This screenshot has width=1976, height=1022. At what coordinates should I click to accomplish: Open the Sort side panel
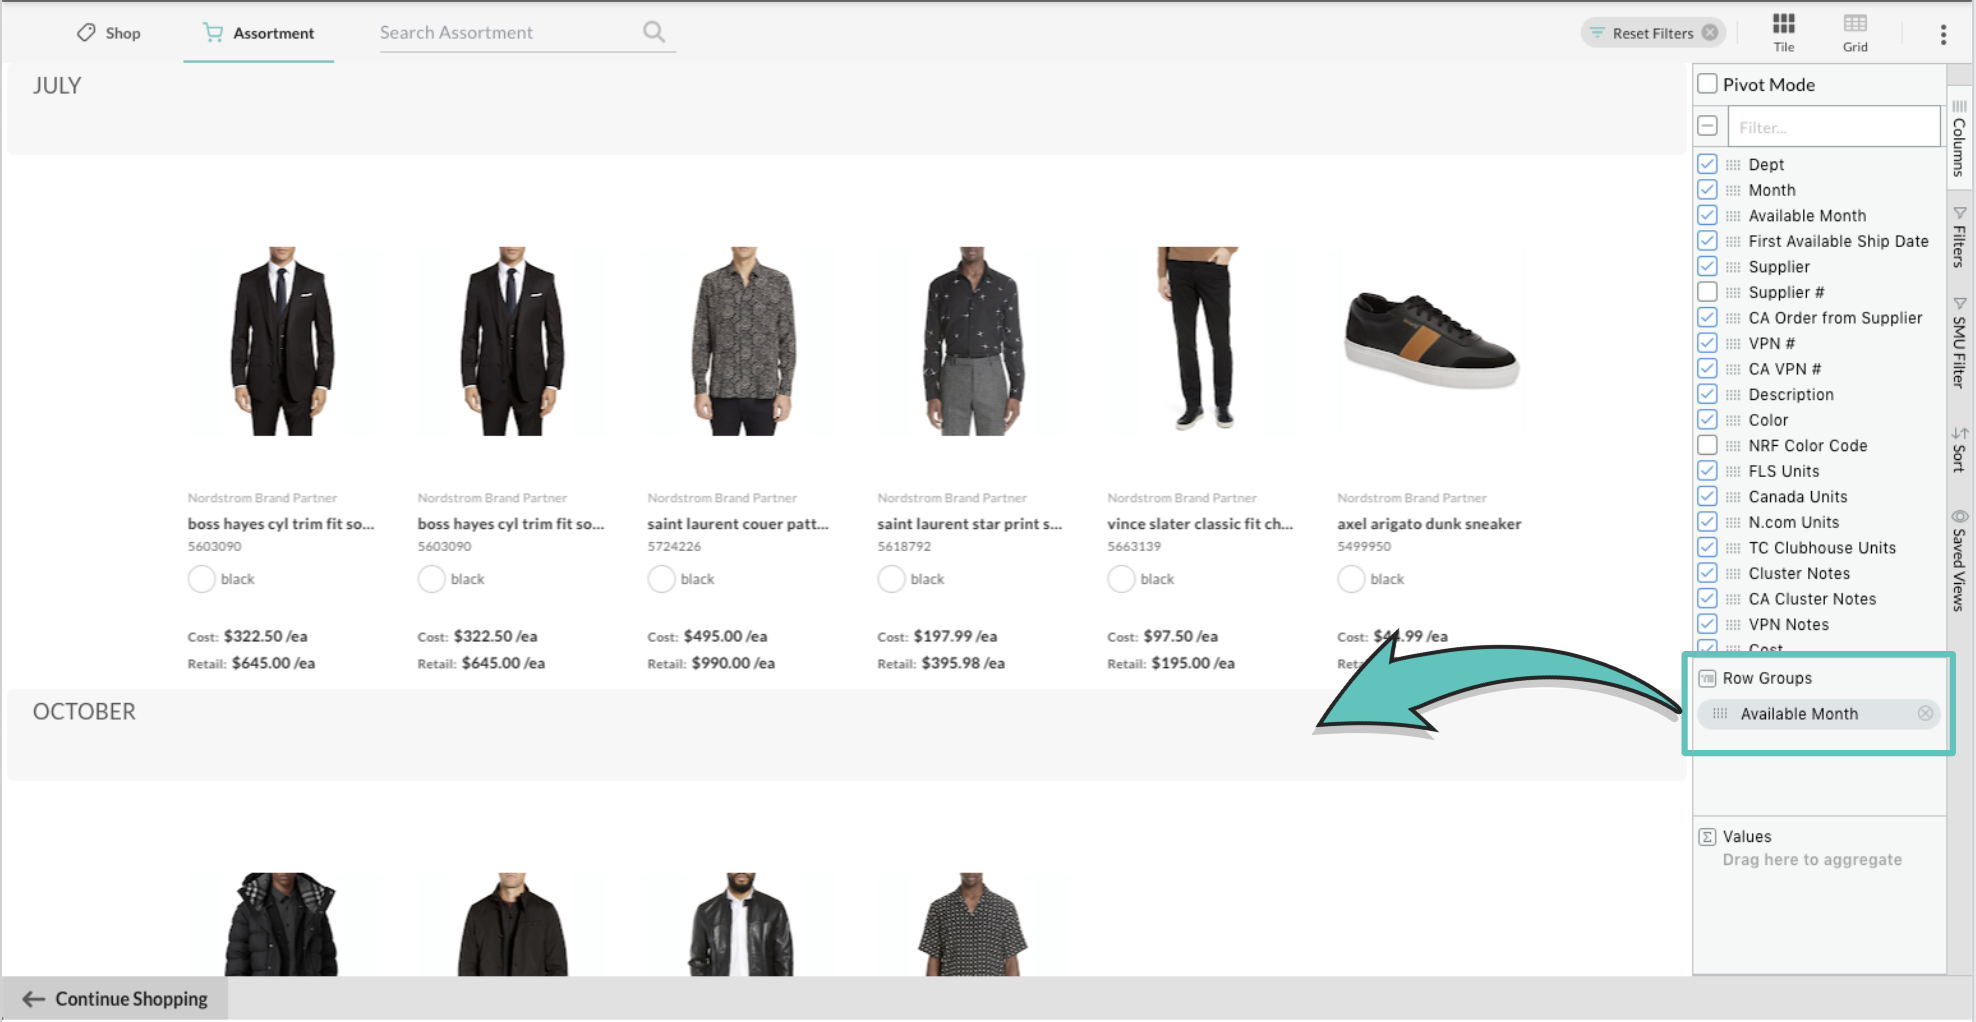click(1959, 449)
